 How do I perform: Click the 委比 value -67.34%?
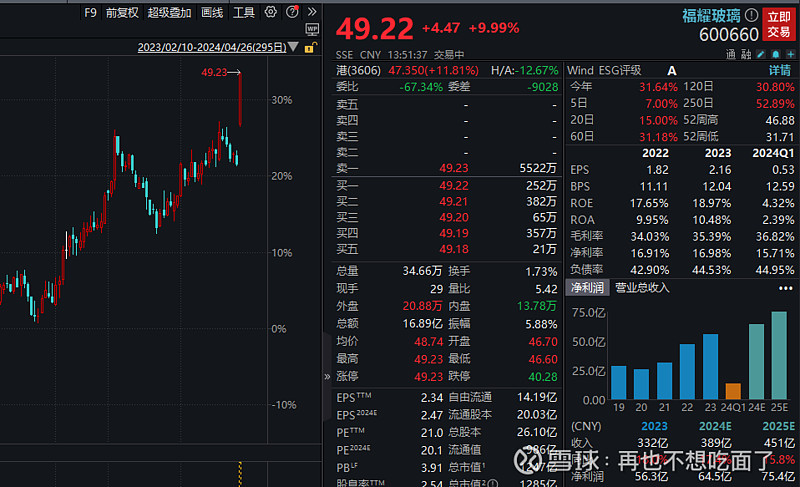click(x=421, y=87)
